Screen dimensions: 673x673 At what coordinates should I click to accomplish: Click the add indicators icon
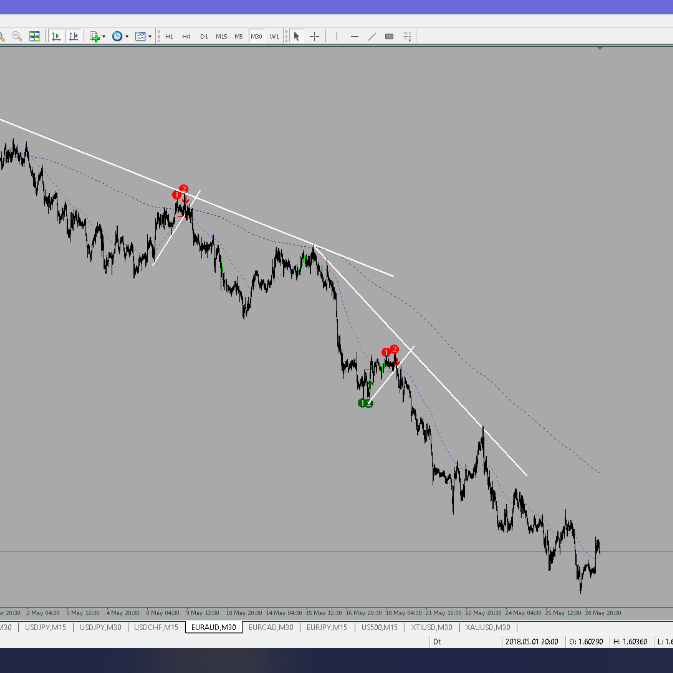[94, 36]
